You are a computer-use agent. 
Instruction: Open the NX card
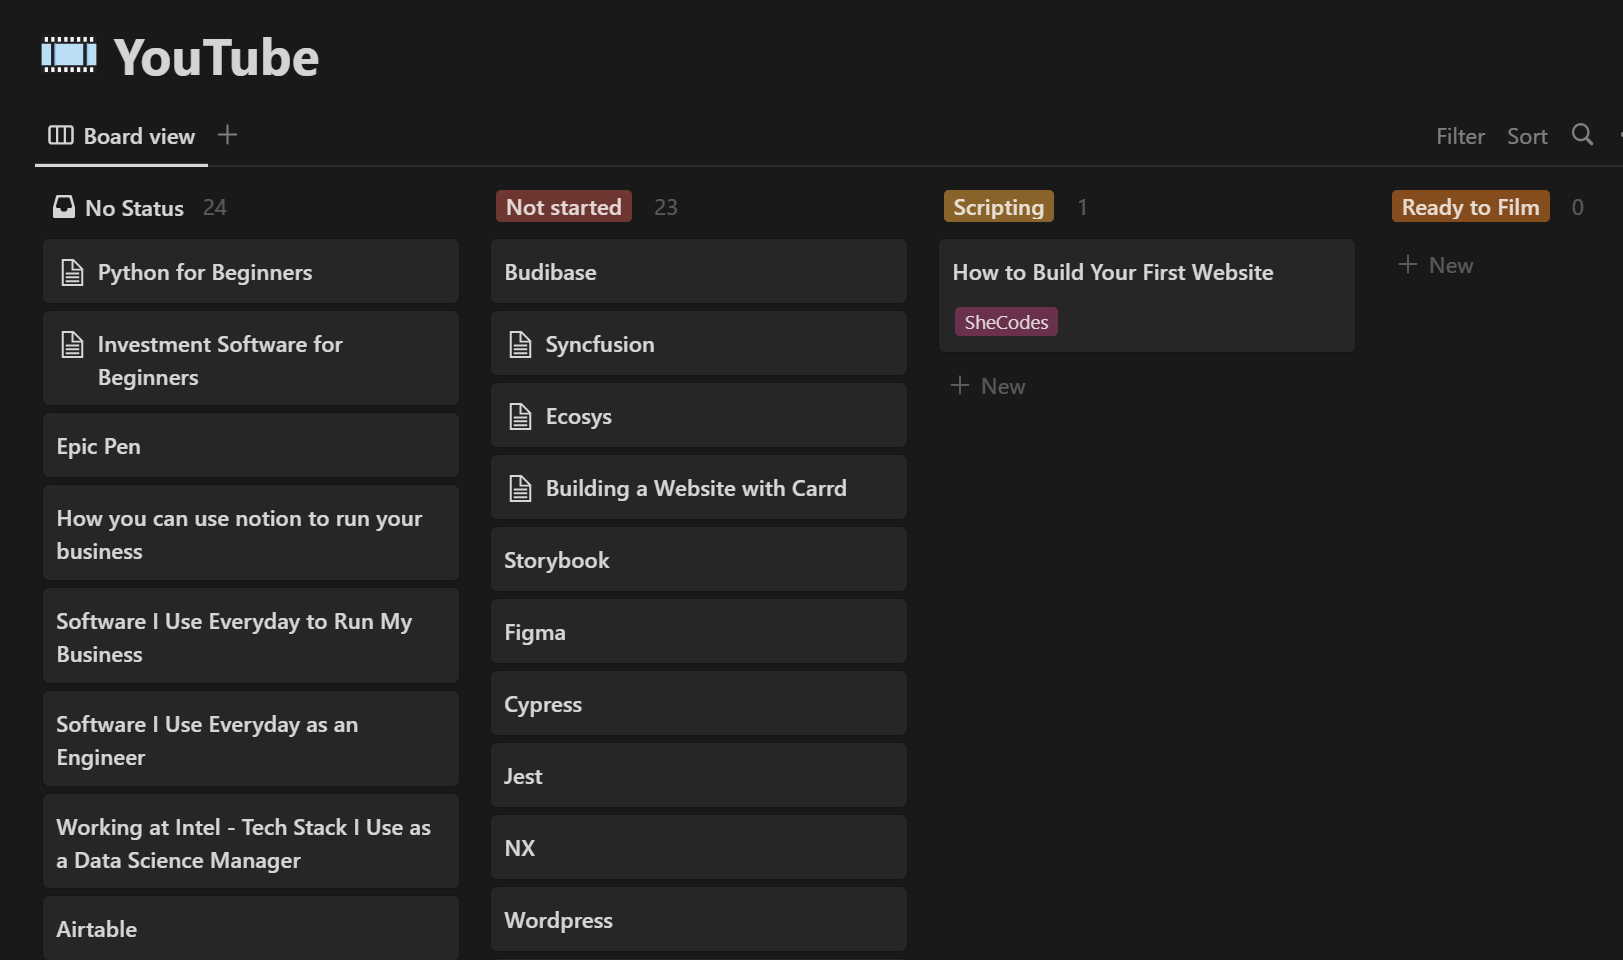point(699,848)
